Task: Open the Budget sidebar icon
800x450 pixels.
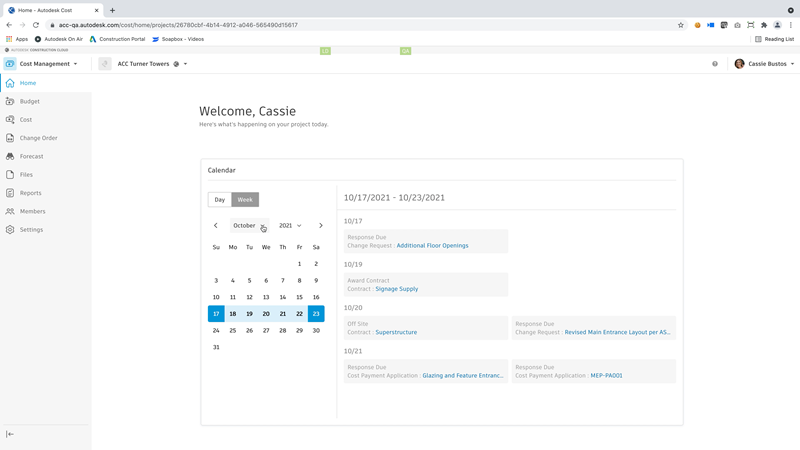Action: click(10, 101)
